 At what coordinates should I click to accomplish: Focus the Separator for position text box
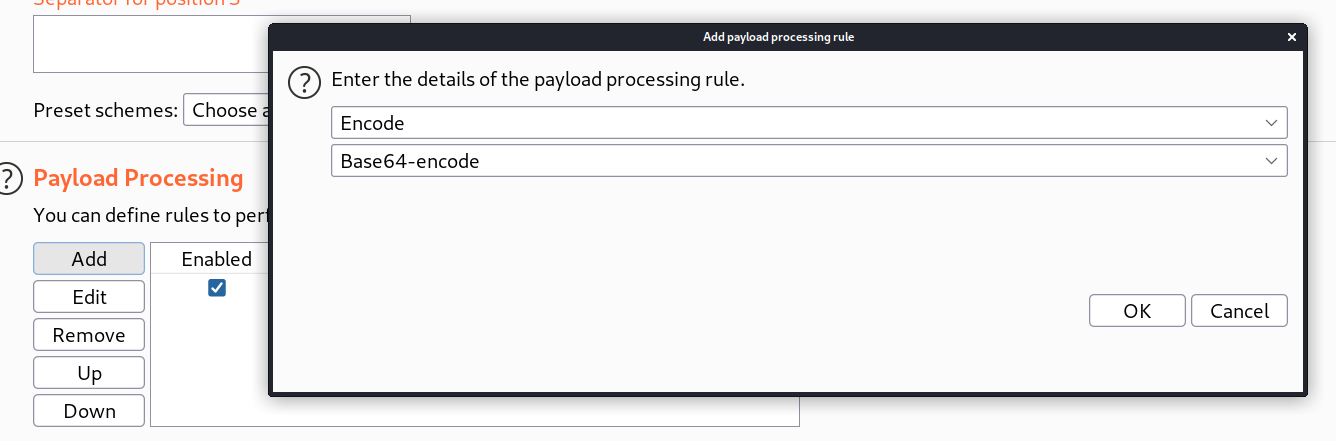(150, 44)
